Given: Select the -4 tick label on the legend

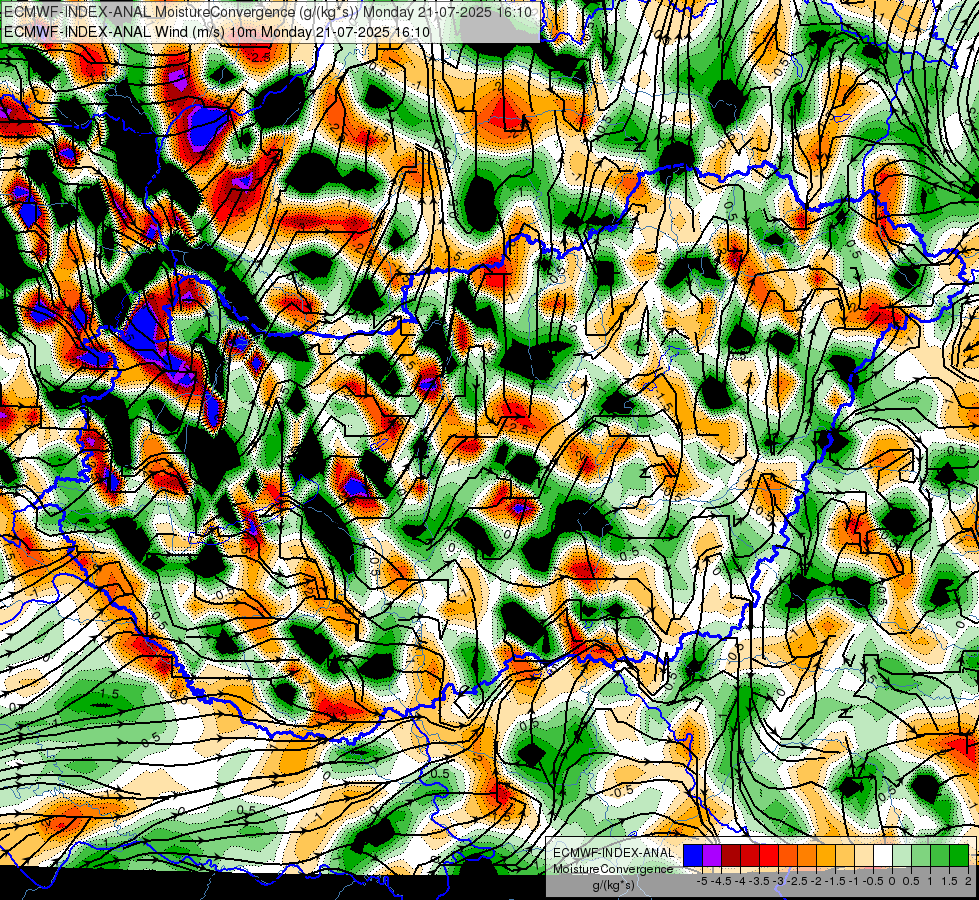Looking at the screenshot, I should coord(740,881).
